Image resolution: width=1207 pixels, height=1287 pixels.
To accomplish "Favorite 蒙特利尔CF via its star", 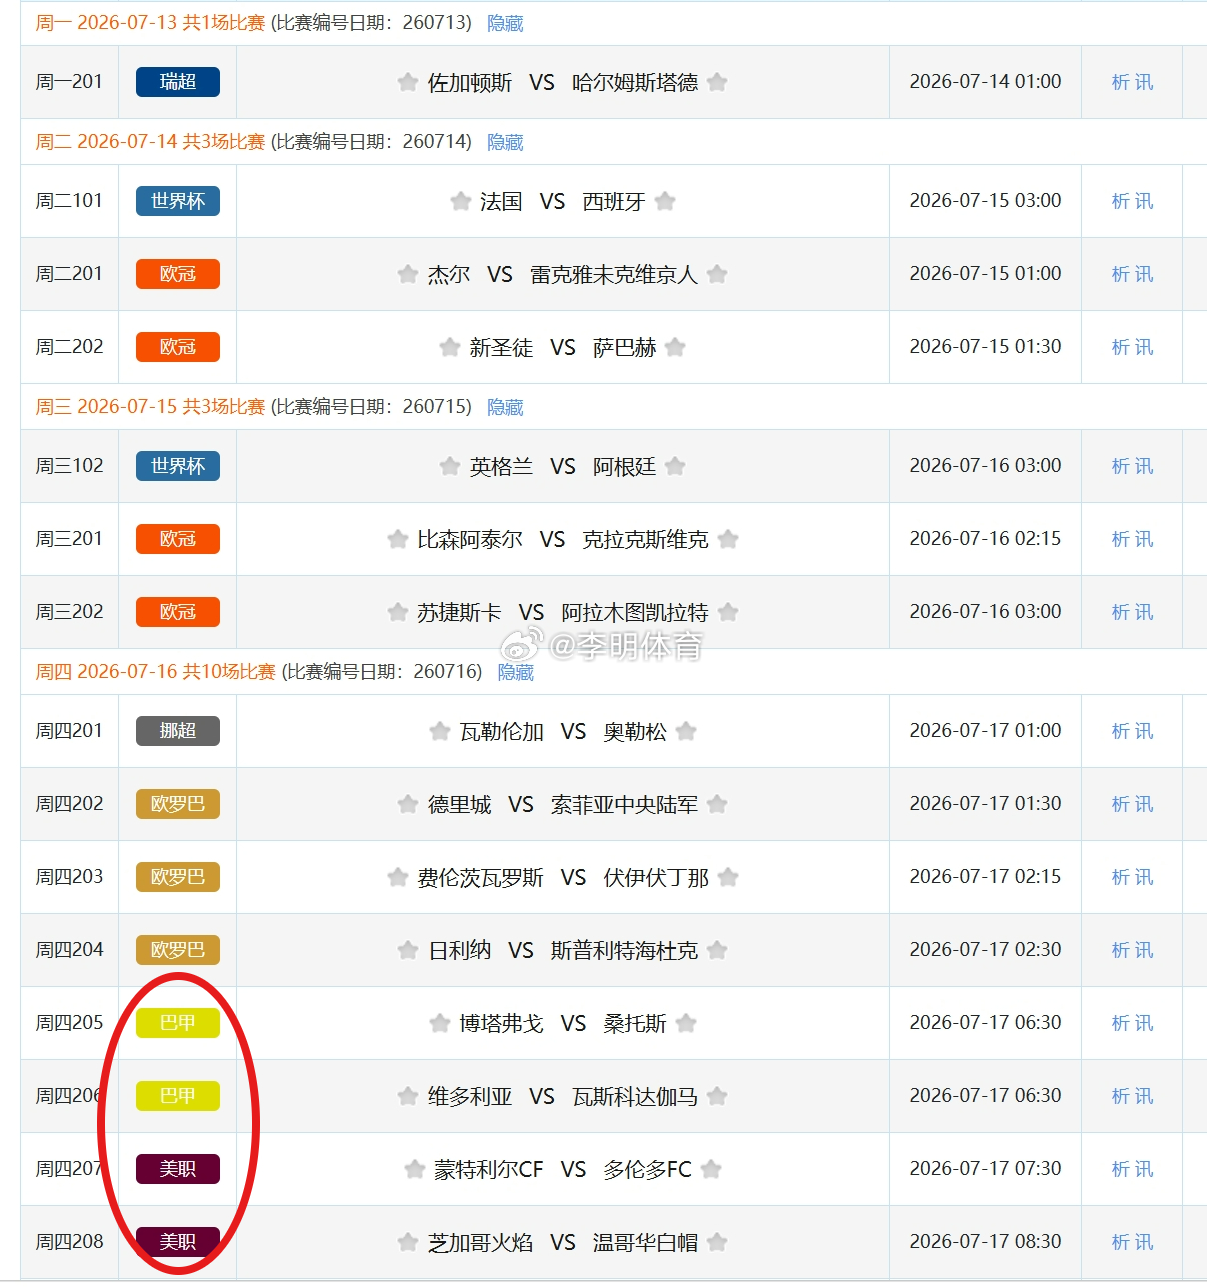I will (415, 1169).
